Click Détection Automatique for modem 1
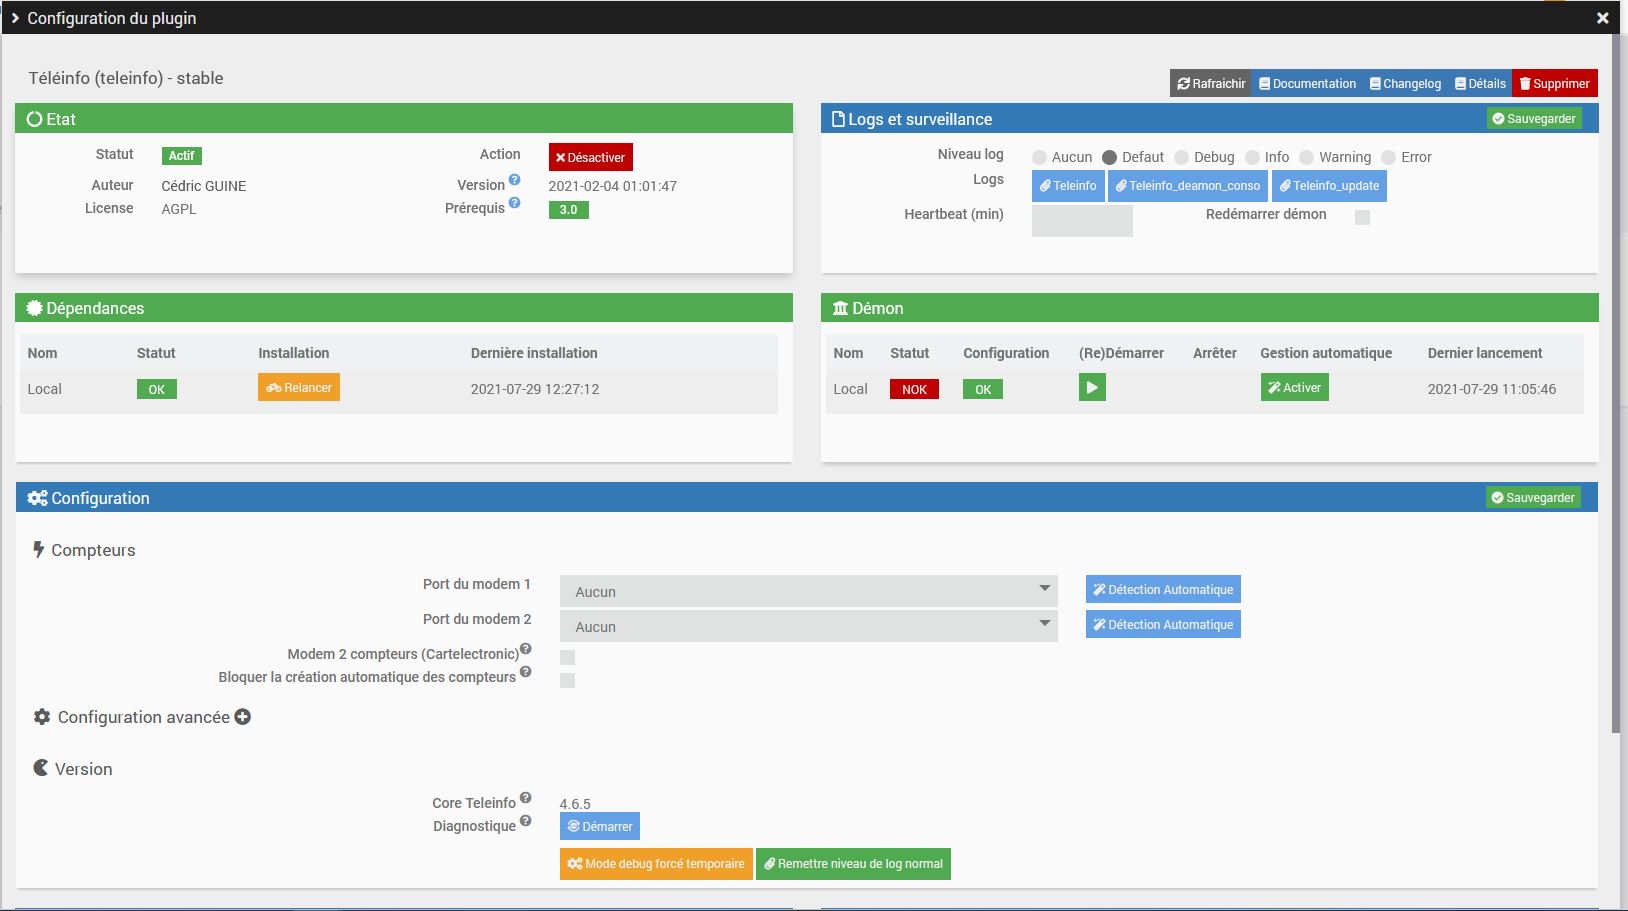The image size is (1628, 911). coord(1163,590)
